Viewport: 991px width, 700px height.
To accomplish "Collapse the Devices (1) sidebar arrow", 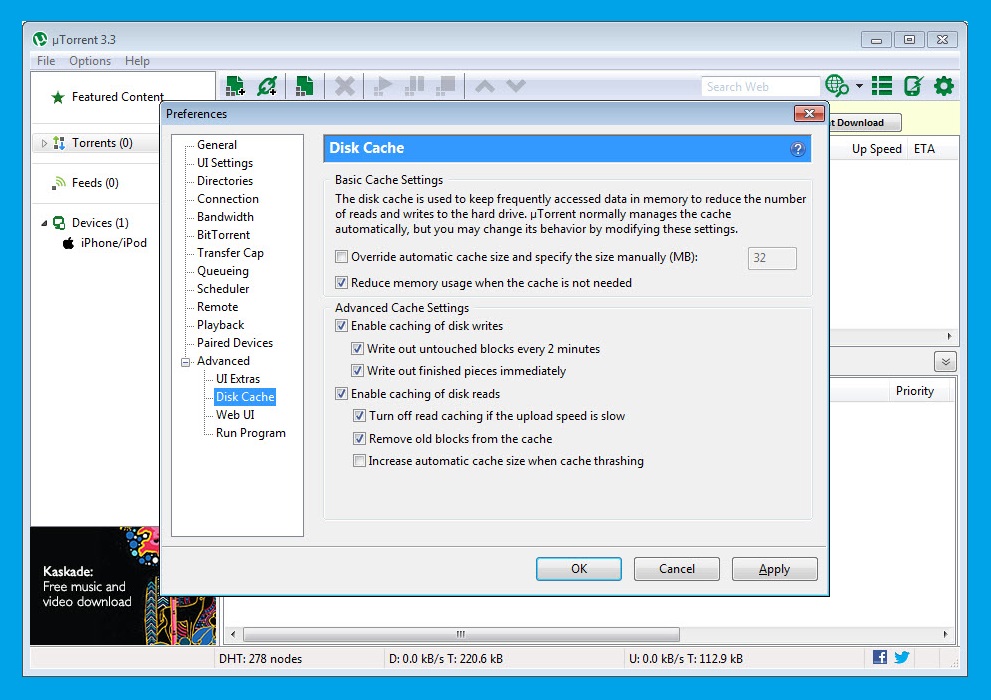I will [x=44, y=223].
